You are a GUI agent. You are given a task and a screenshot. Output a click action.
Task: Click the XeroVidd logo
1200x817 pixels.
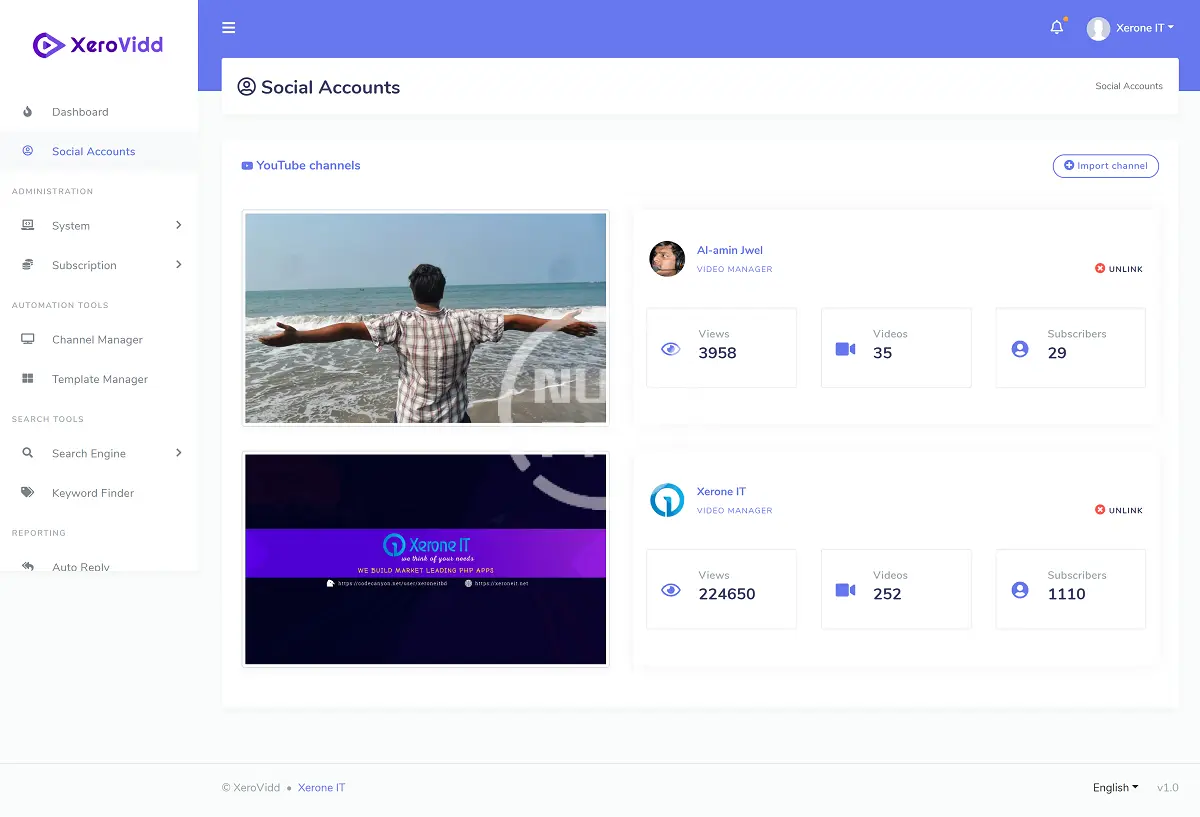pos(98,45)
